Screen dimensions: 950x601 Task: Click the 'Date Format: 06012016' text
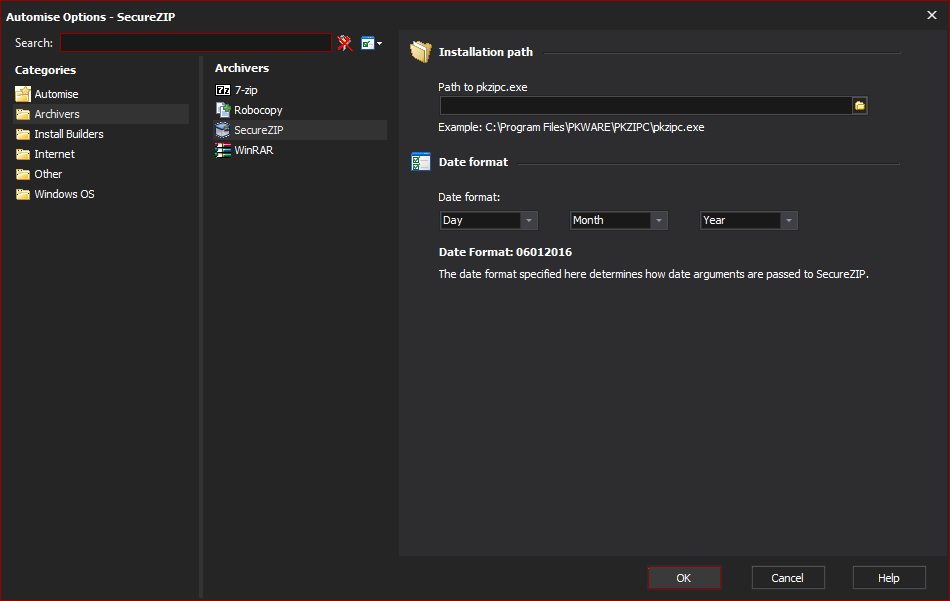pyautogui.click(x=505, y=252)
